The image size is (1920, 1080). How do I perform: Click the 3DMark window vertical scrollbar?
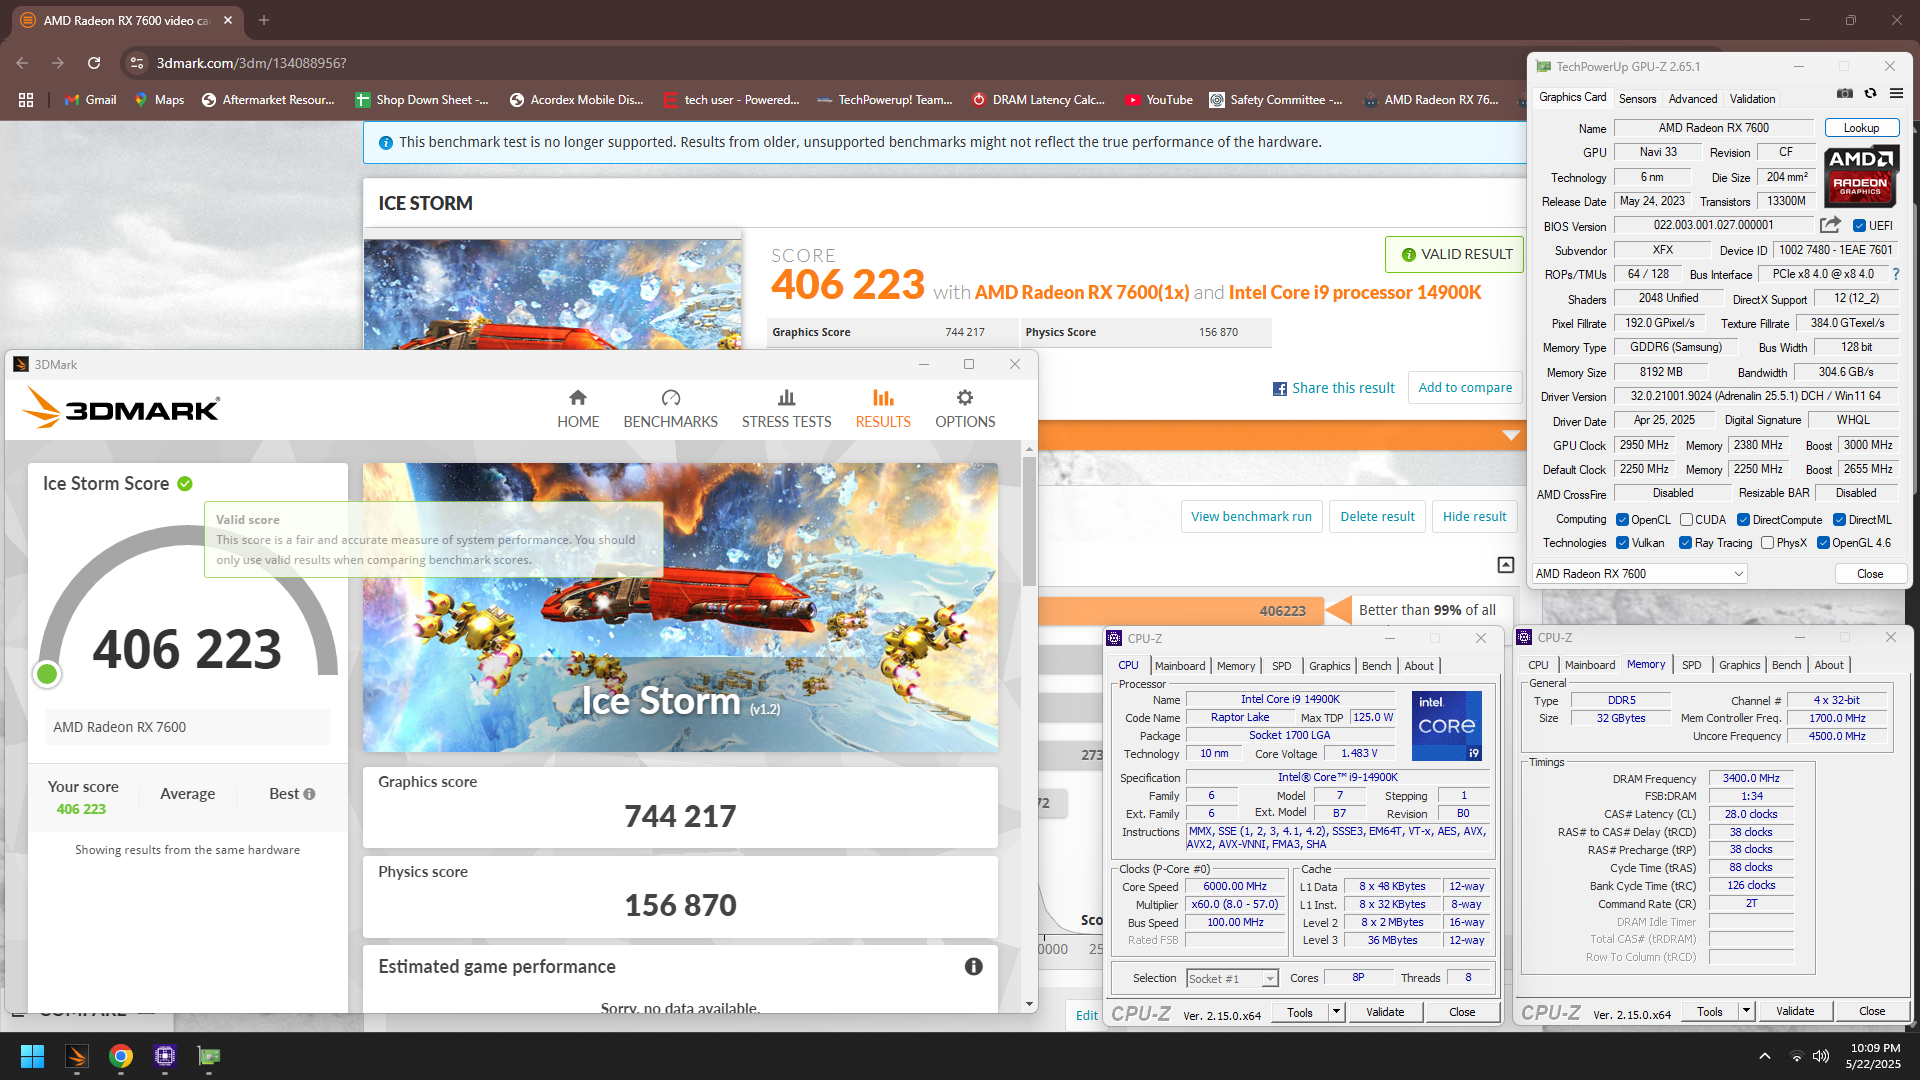point(1029,522)
